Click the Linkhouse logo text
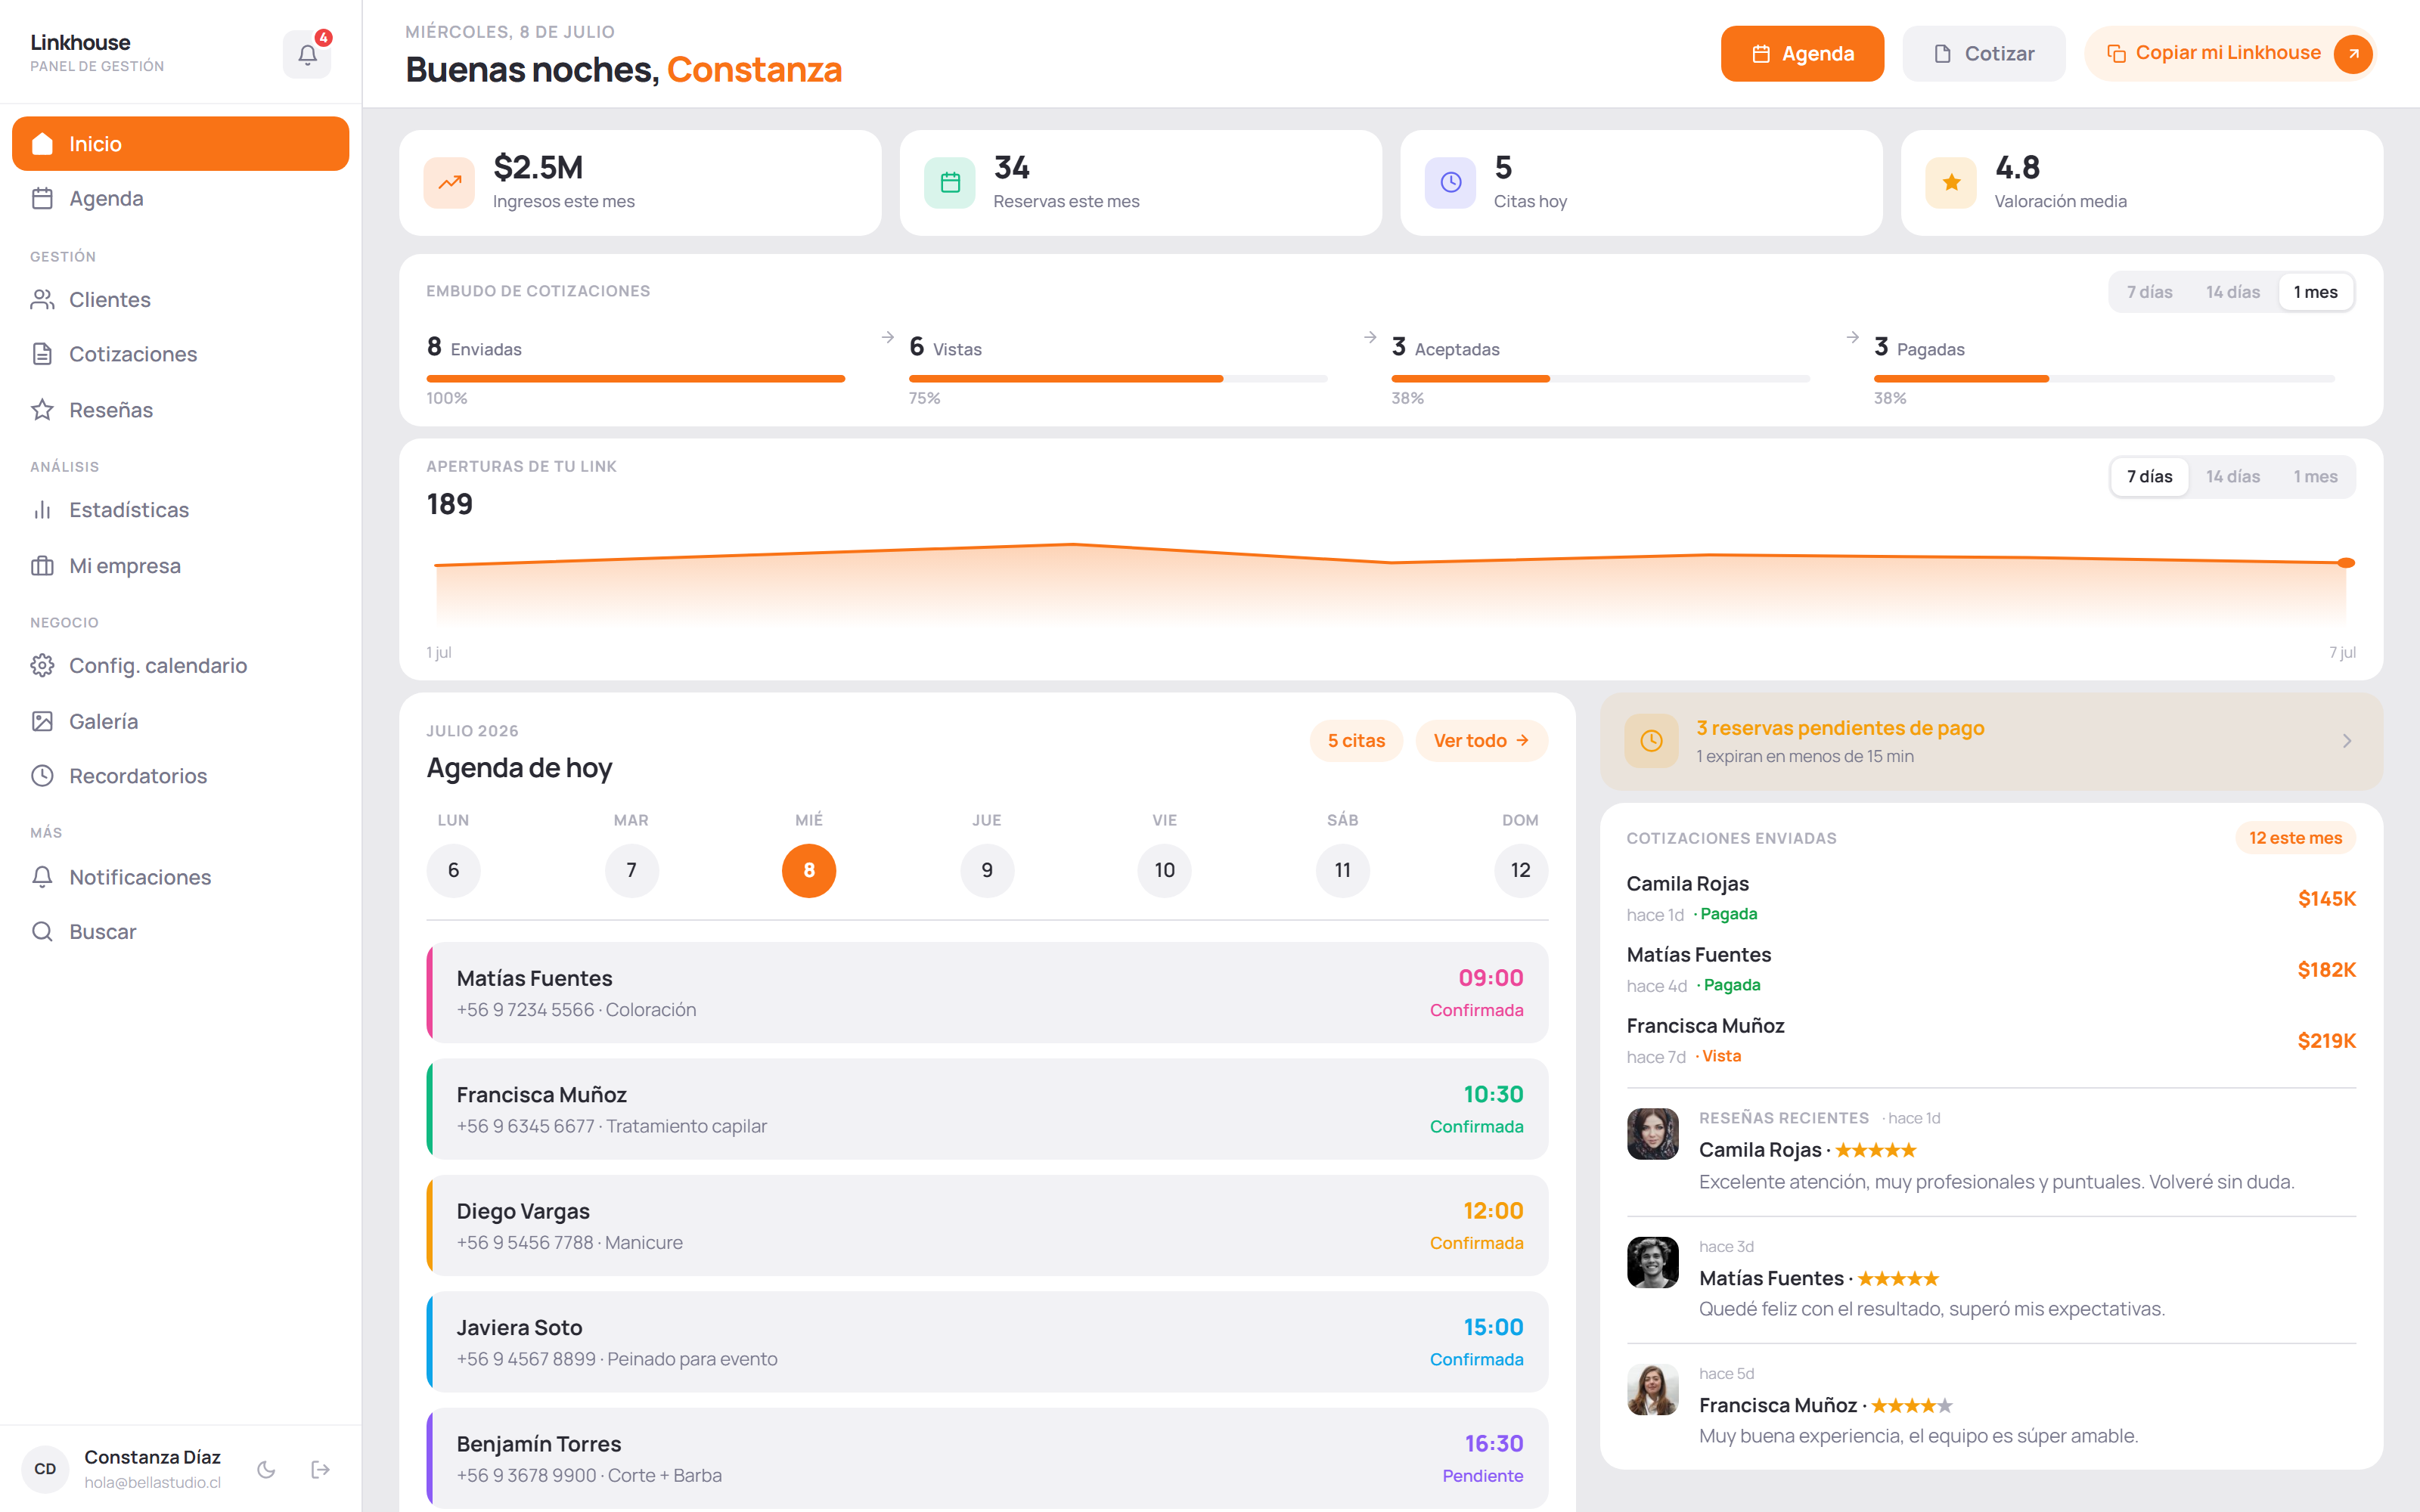2420x1512 pixels. click(80, 42)
